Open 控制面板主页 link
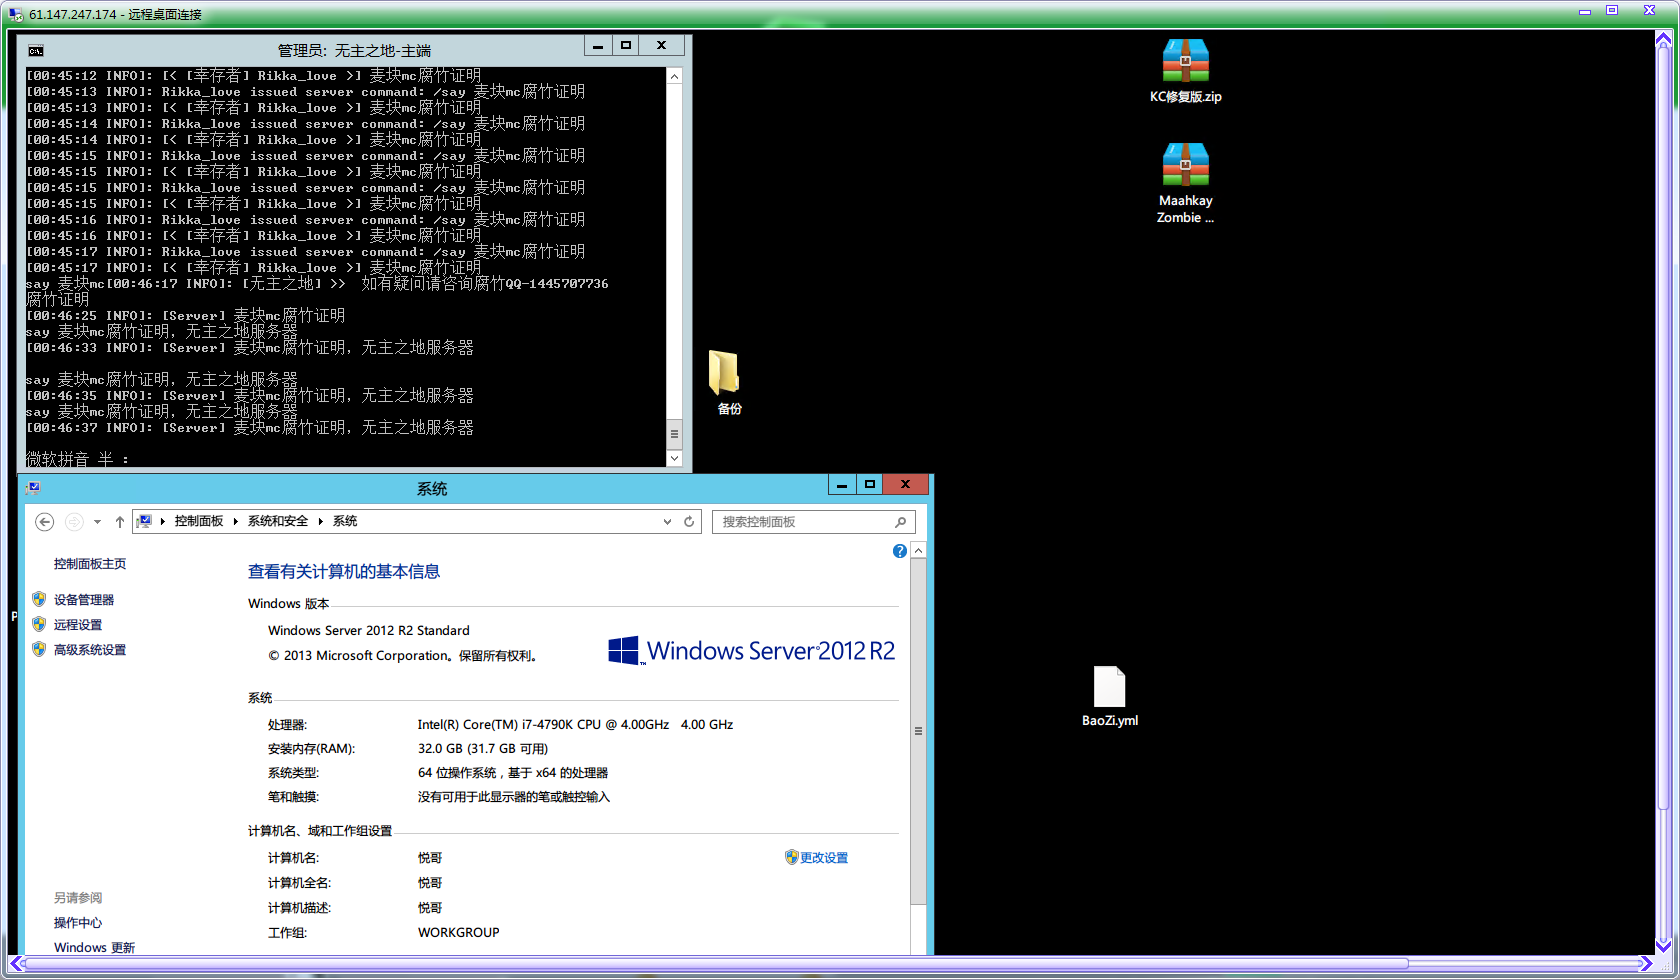1680x980 pixels. pyautogui.click(x=90, y=564)
